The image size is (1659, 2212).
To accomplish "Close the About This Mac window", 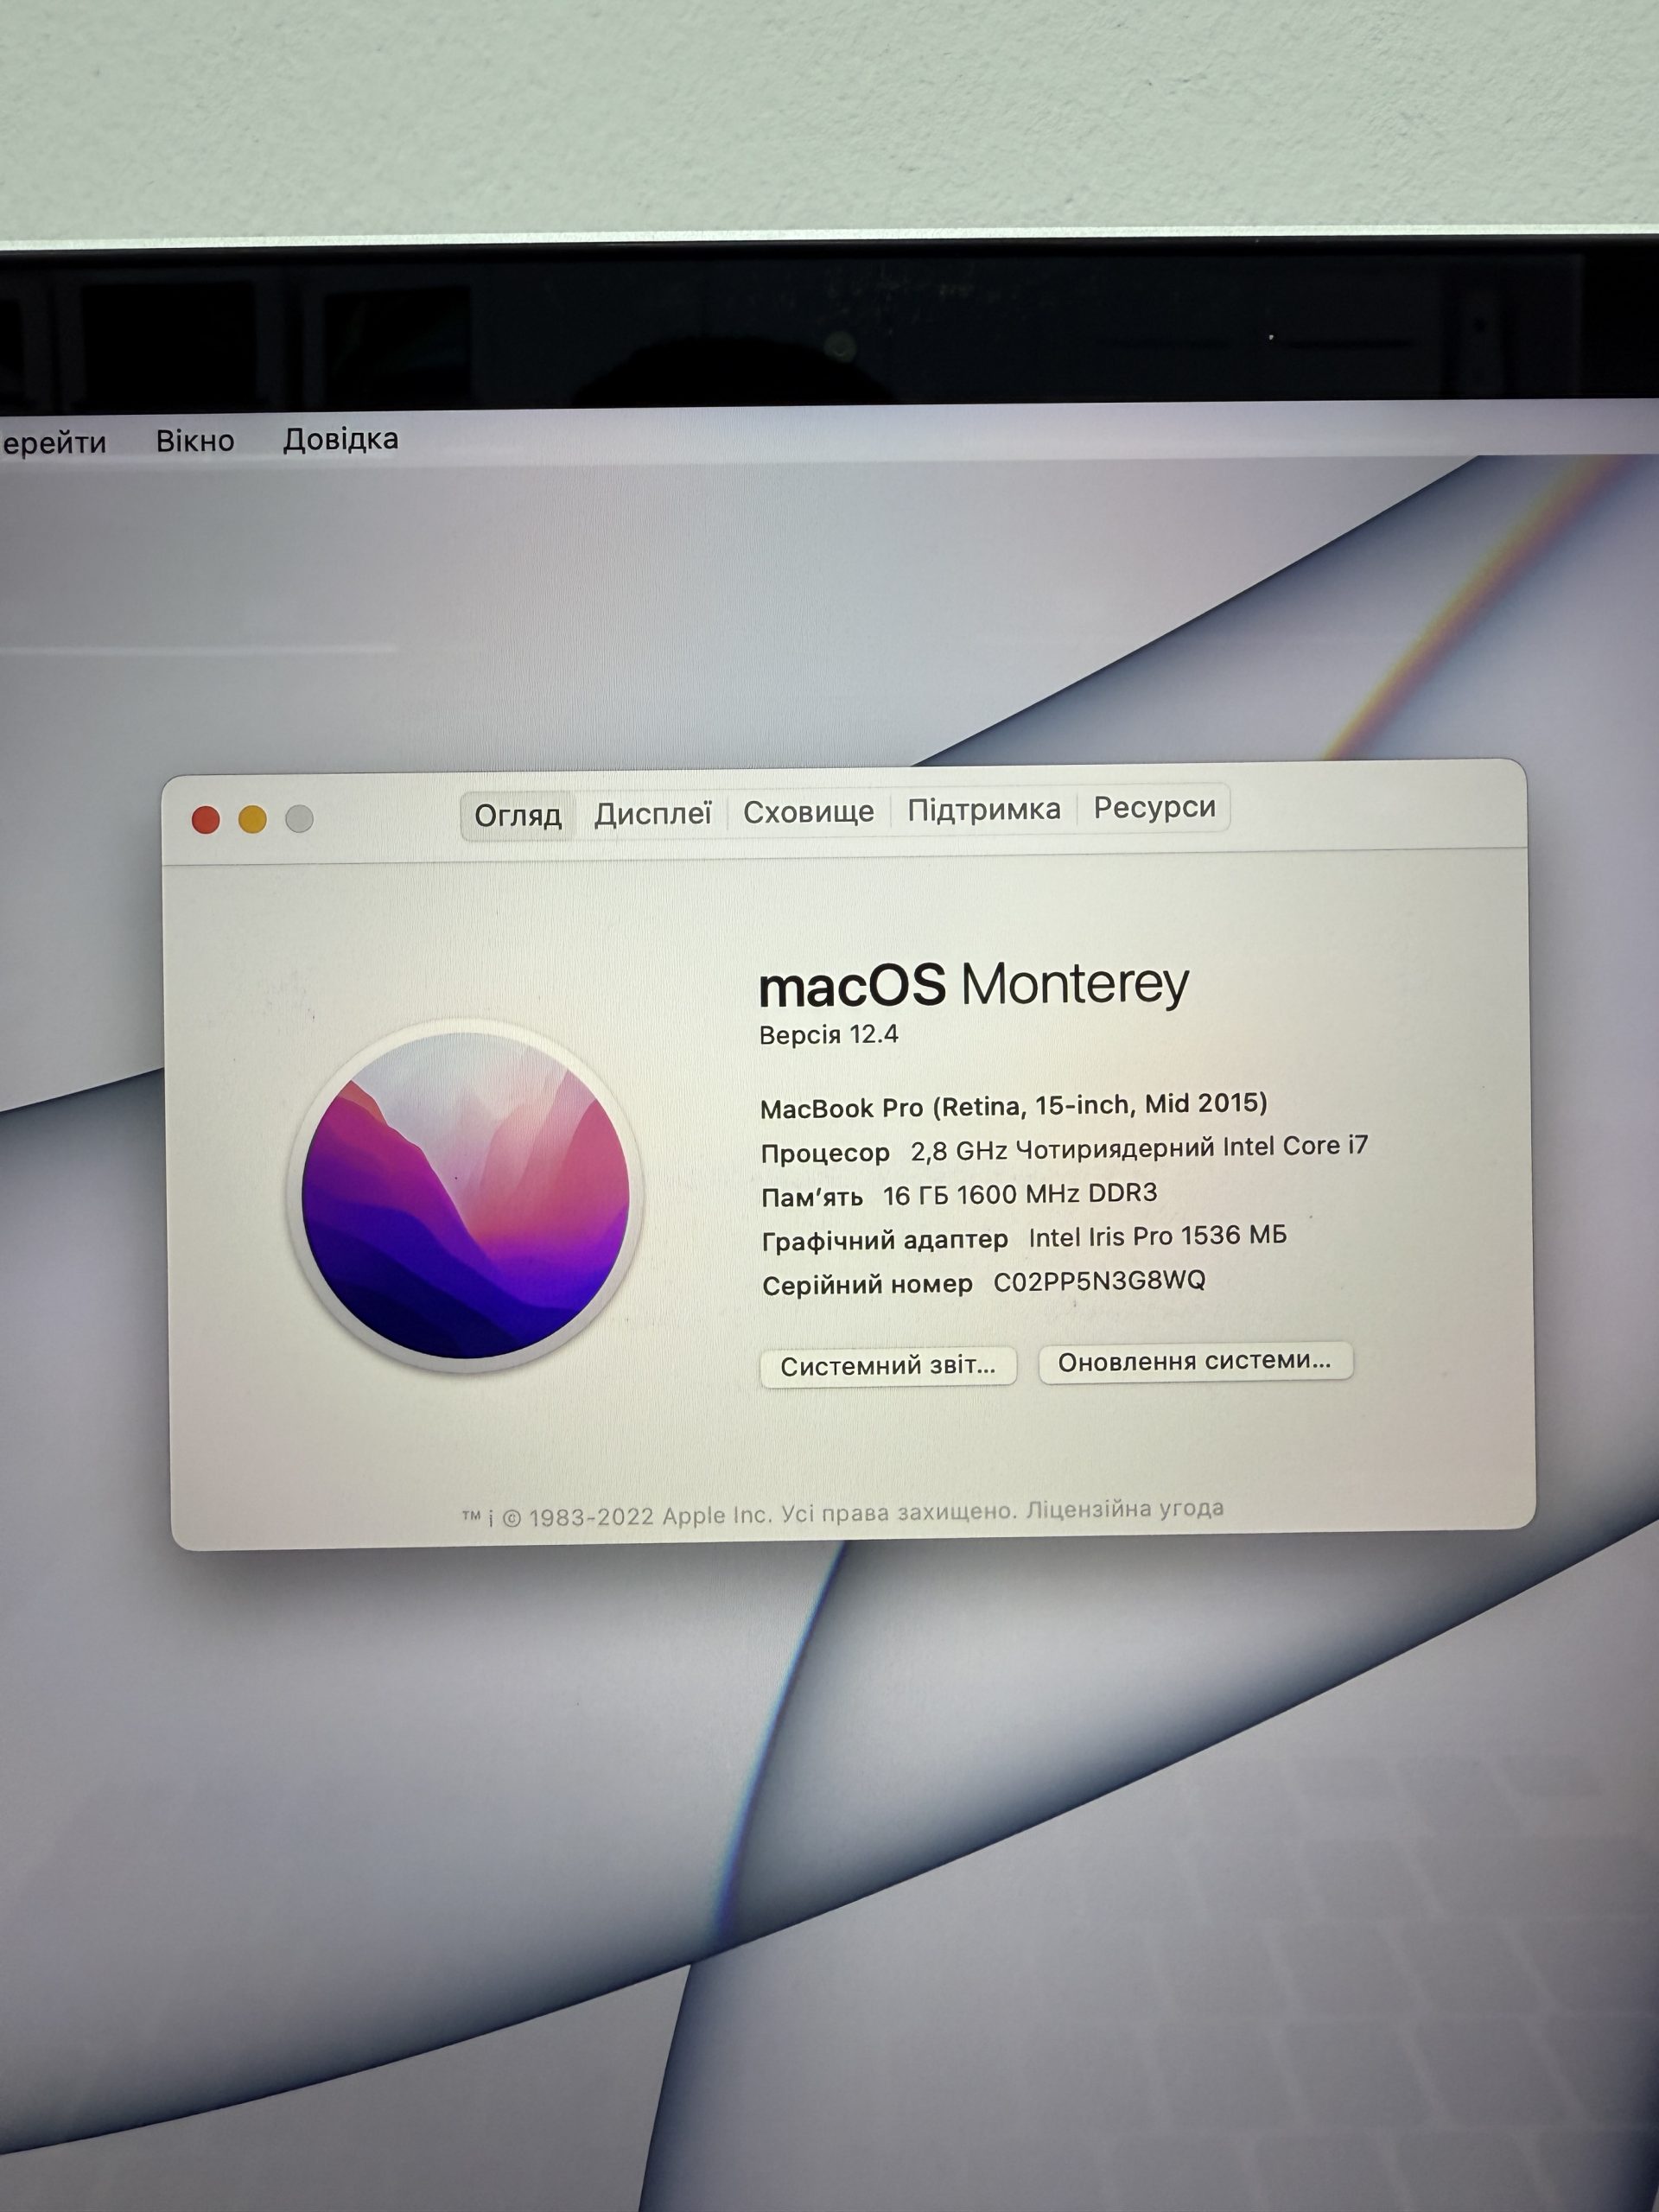I will coord(206,820).
